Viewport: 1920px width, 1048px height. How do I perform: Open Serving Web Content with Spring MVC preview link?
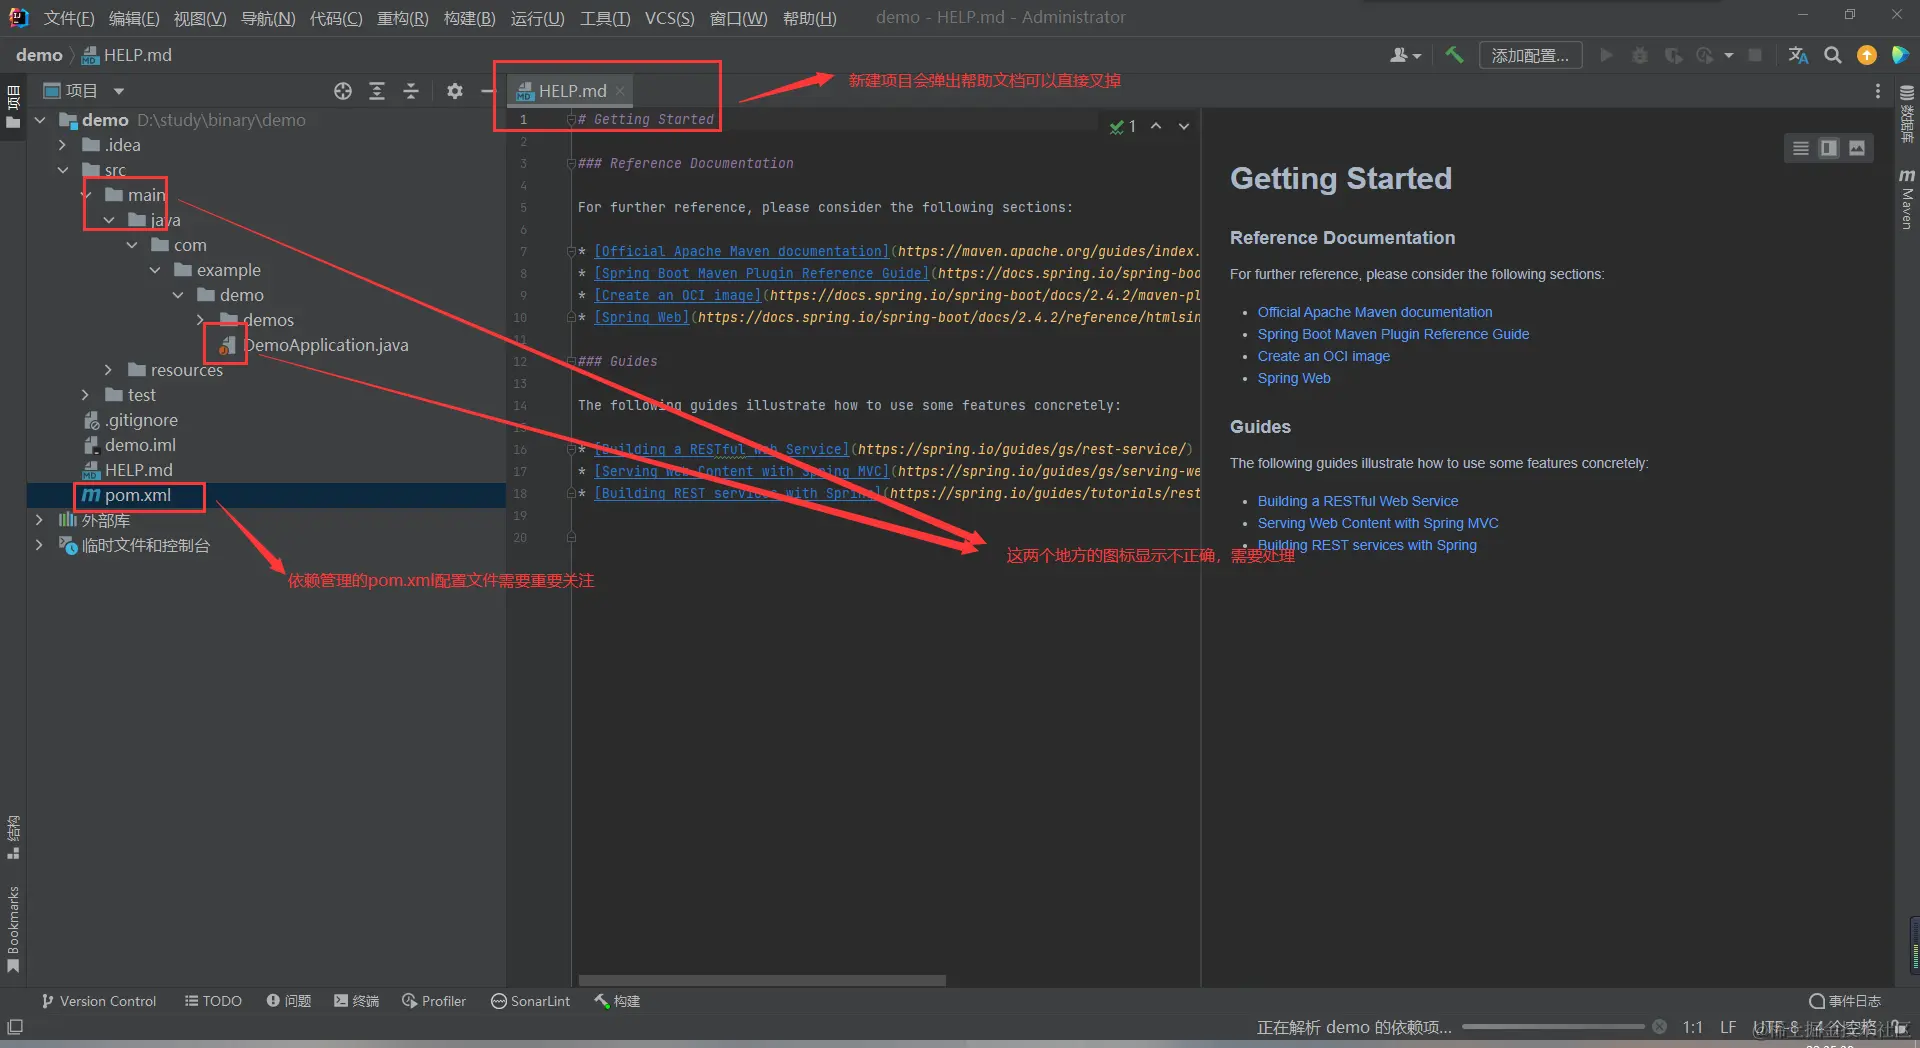1378,523
